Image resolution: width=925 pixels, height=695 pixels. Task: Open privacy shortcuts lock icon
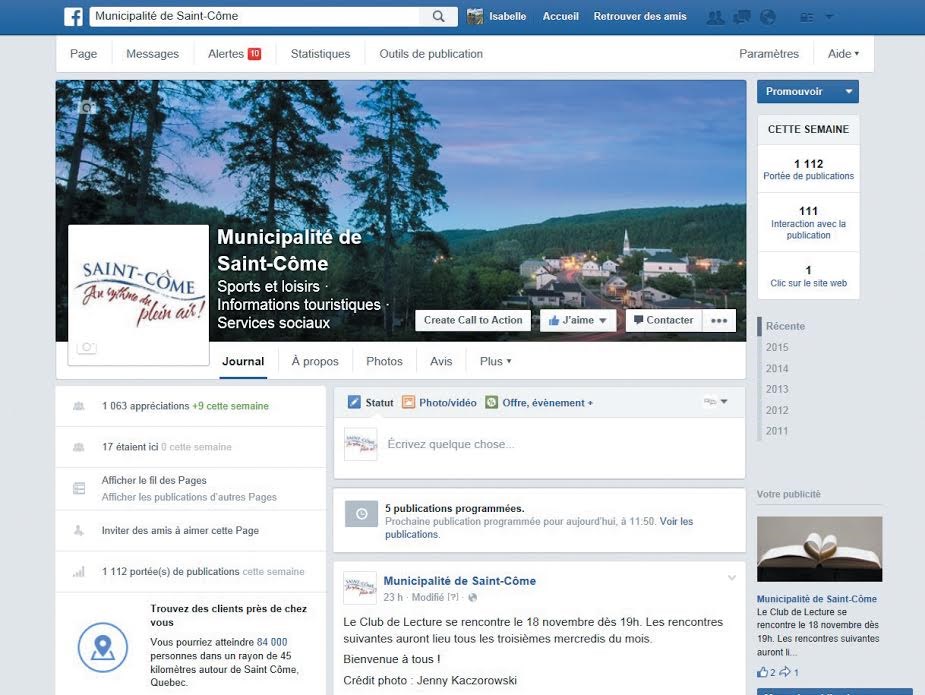coord(806,18)
